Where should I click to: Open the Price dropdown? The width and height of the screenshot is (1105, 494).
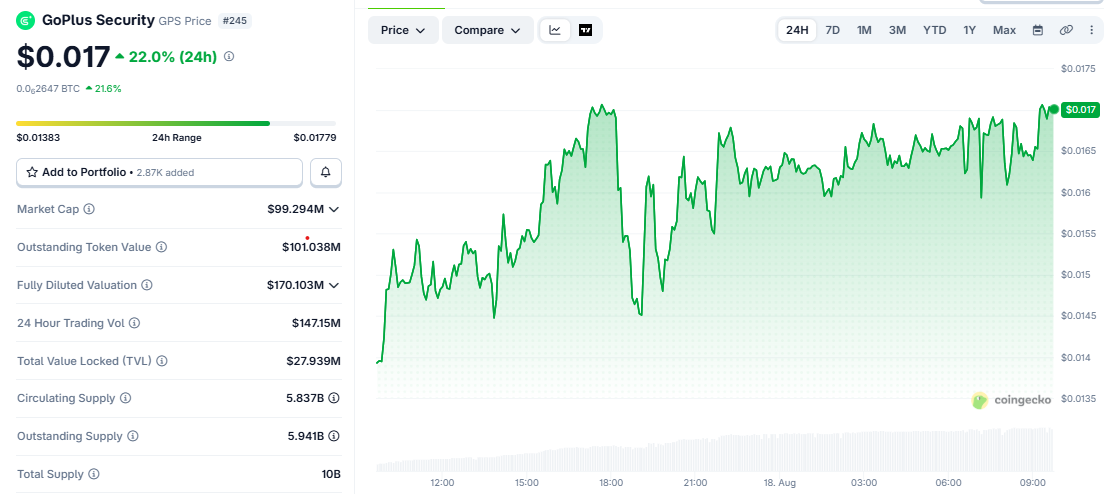[403, 30]
